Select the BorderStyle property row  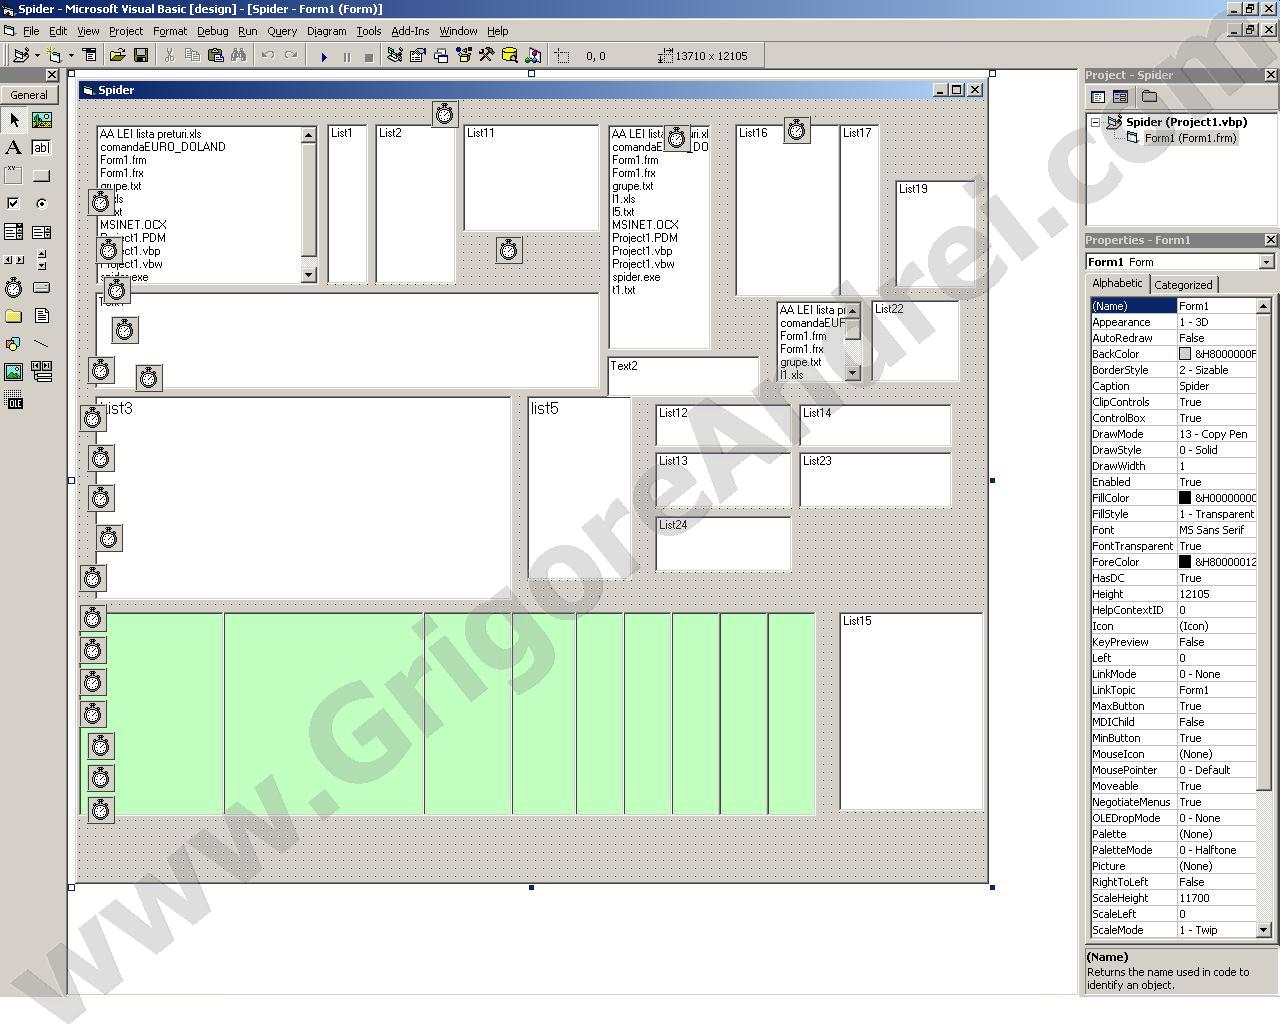1173,370
